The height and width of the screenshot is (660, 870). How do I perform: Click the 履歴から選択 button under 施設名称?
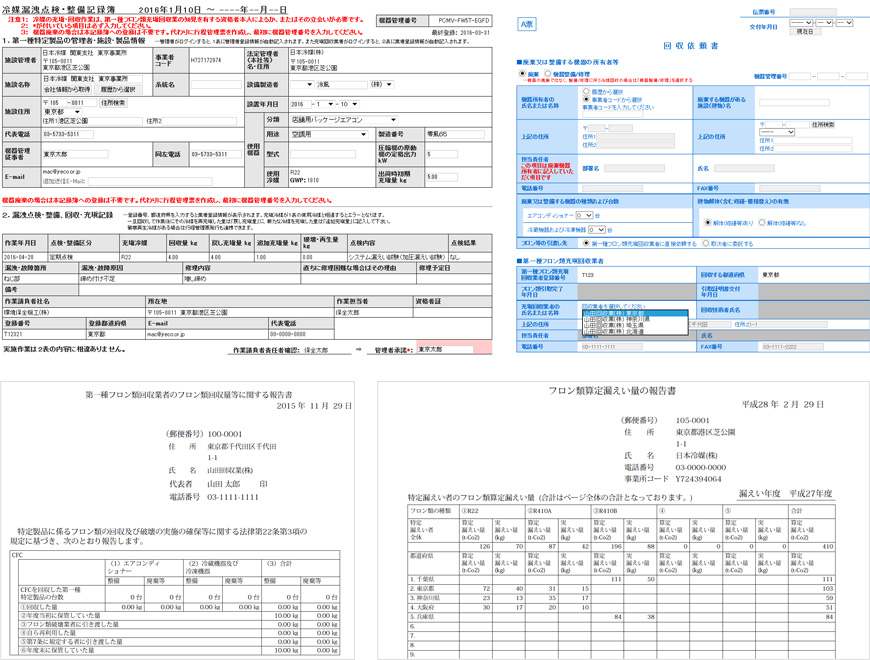click(118, 89)
